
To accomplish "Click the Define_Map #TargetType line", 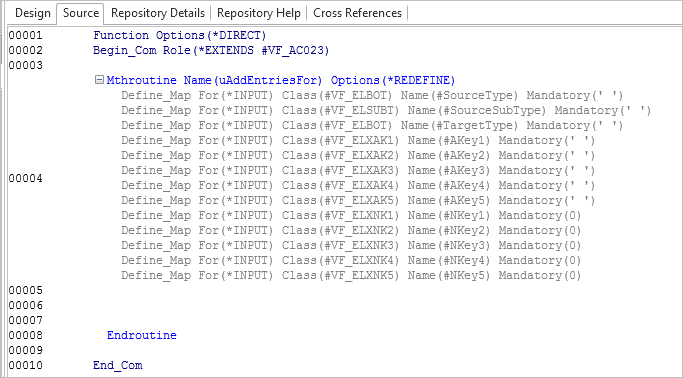I will [x=372, y=125].
